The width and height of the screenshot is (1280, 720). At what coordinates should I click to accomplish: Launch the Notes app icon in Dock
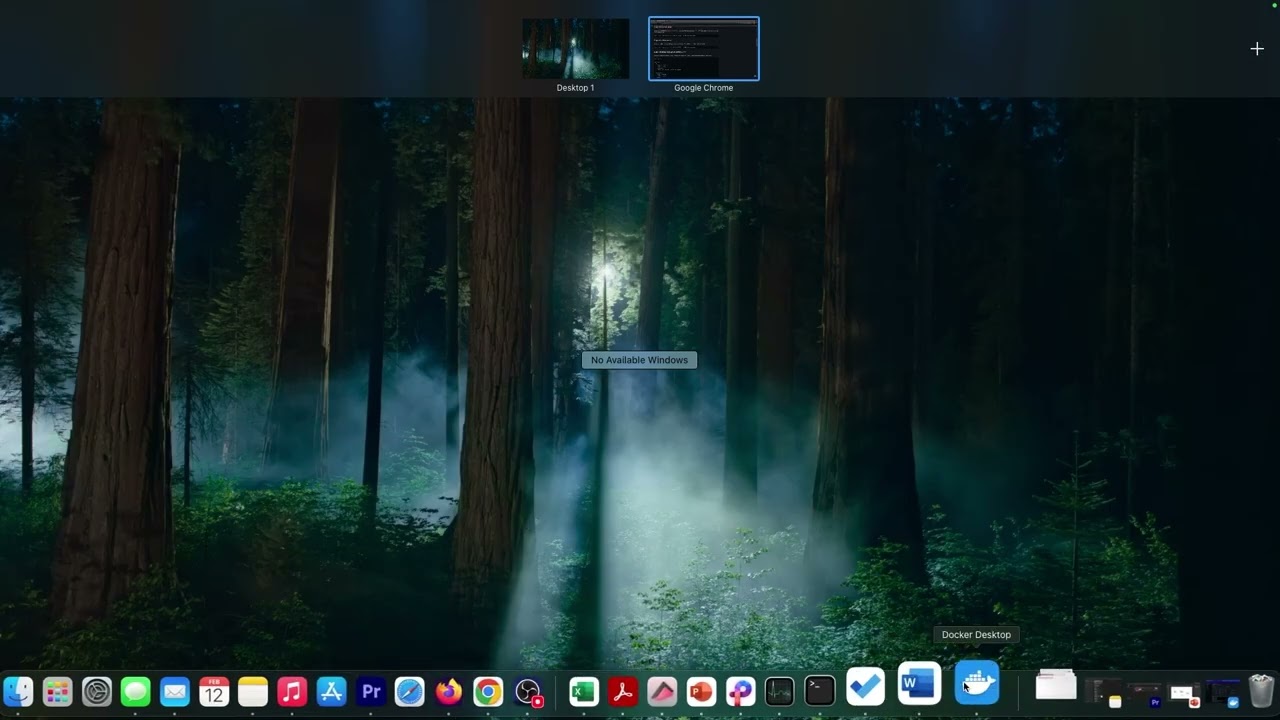[253, 691]
